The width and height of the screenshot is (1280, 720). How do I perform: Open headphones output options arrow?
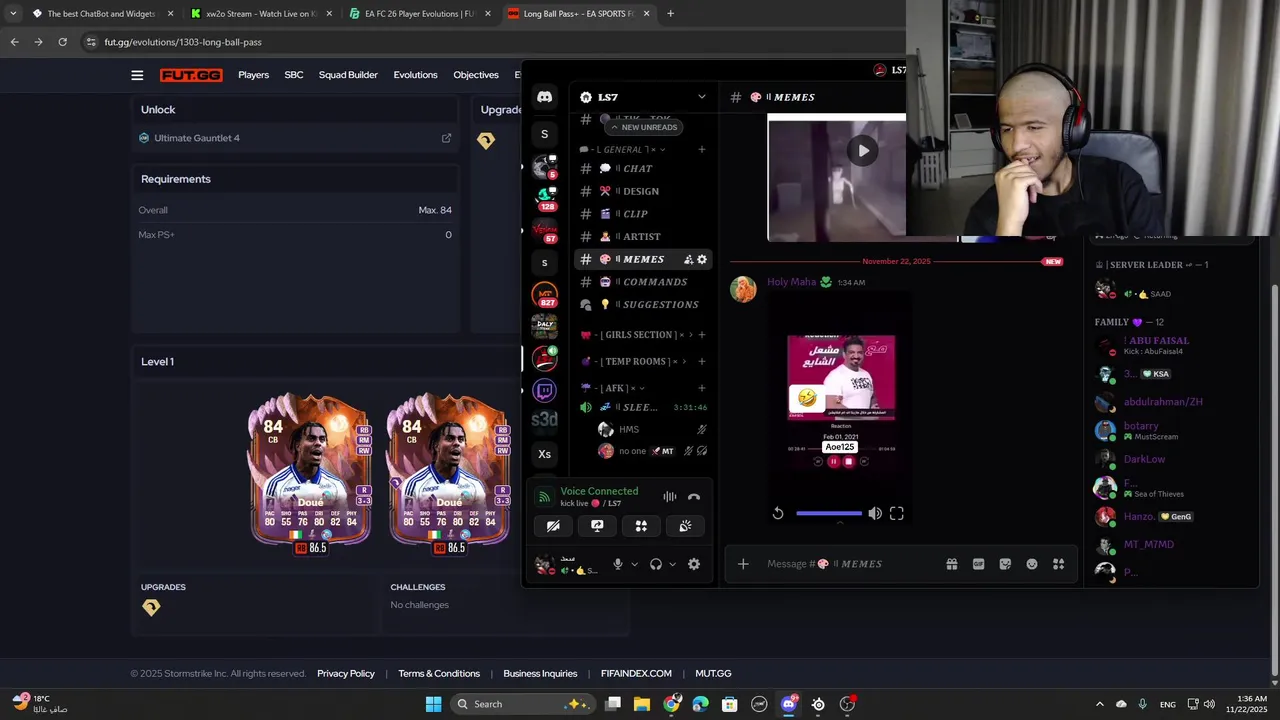(x=672, y=564)
